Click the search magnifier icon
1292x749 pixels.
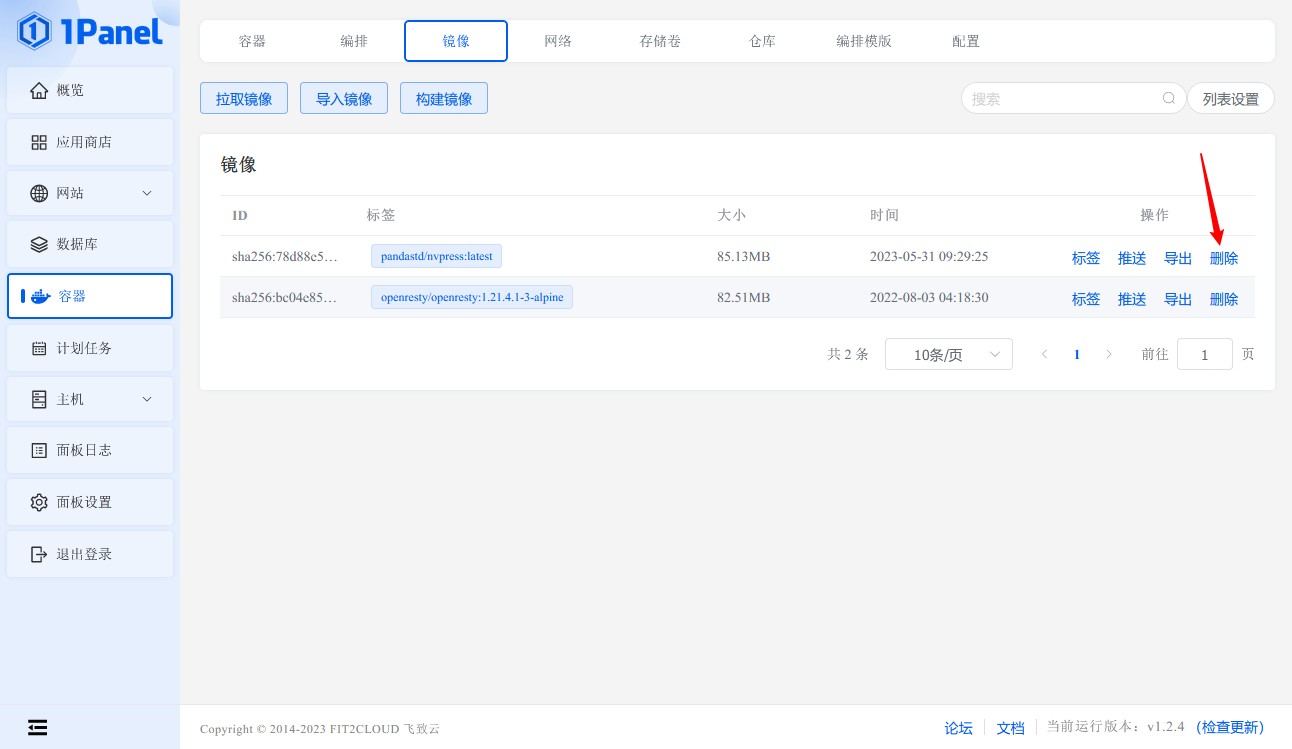pyautogui.click(x=1169, y=98)
